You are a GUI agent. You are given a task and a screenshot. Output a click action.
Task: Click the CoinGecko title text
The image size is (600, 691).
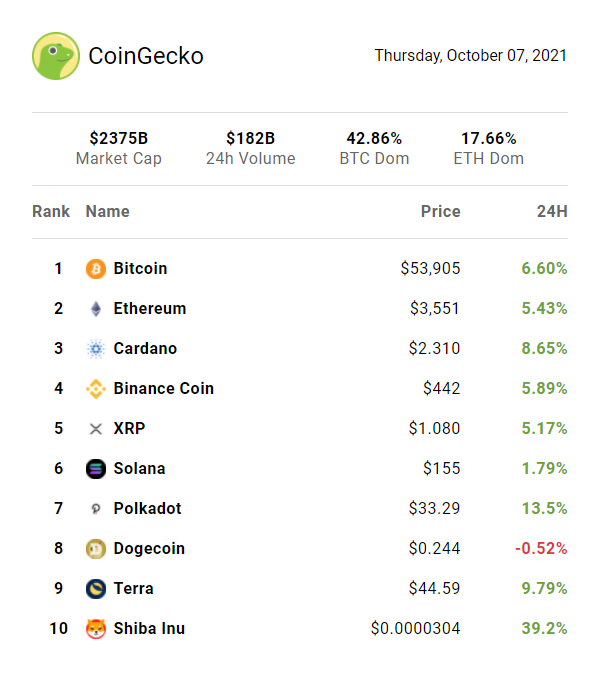point(146,56)
